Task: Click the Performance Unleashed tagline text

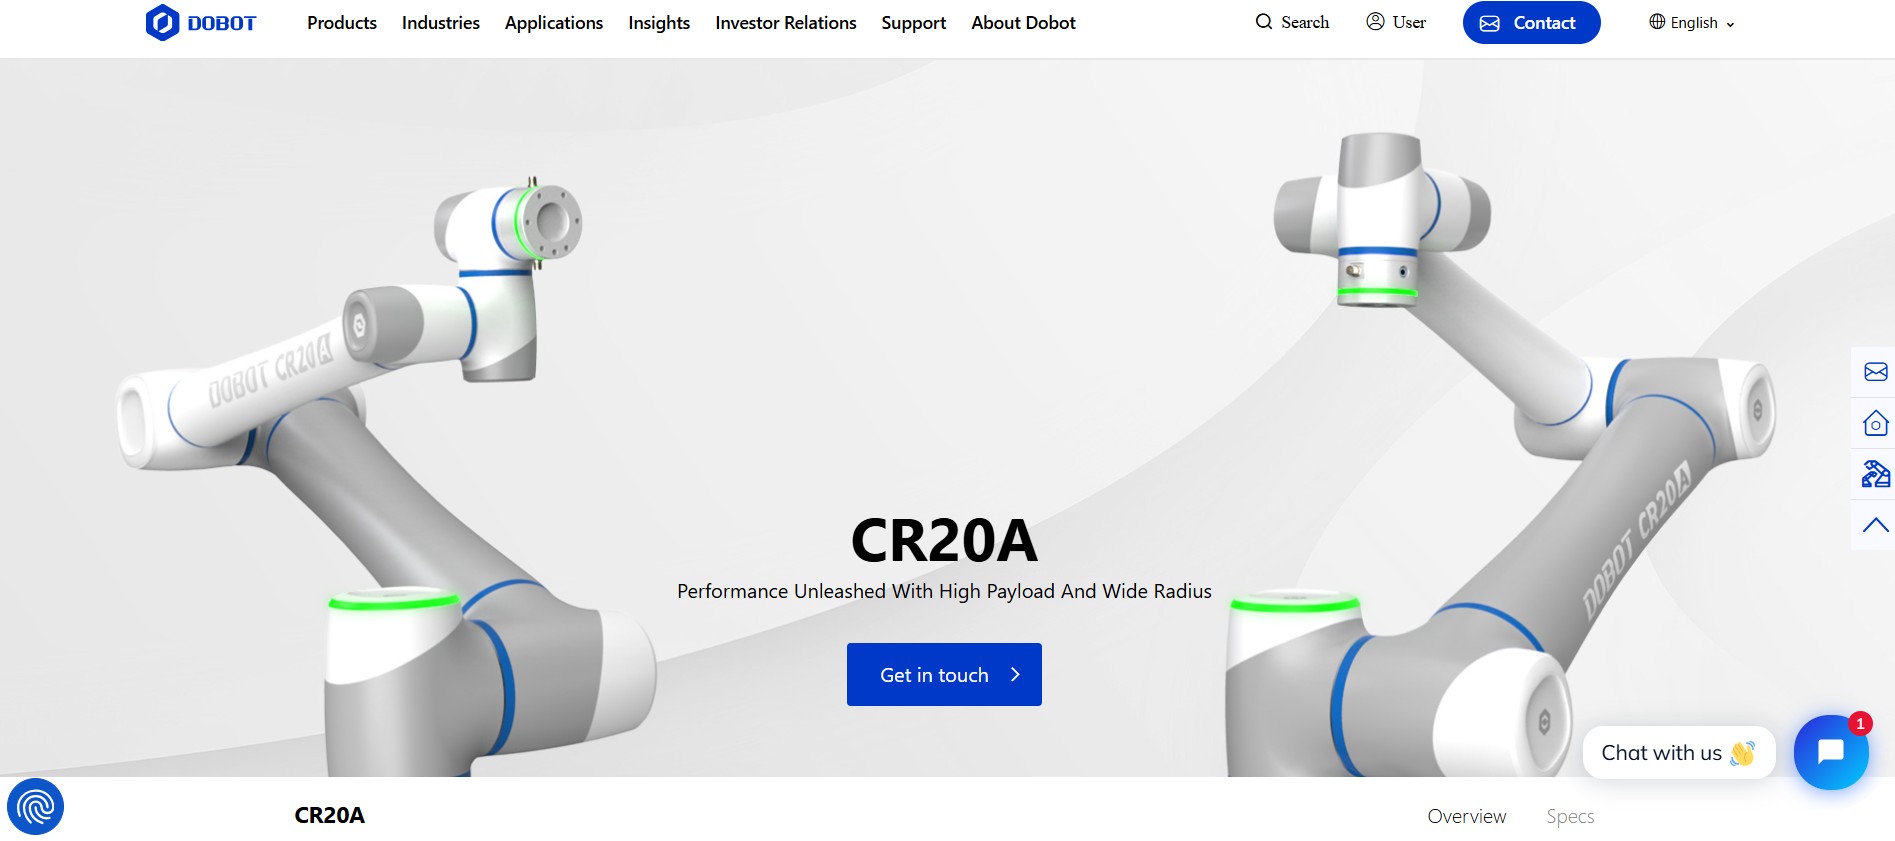Action: [x=944, y=591]
